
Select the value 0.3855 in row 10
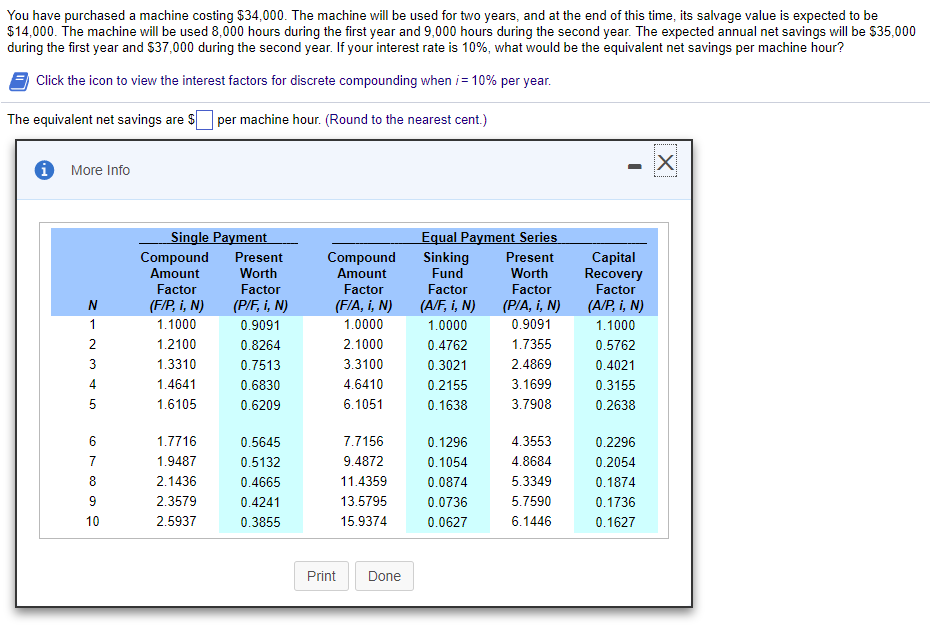click(x=260, y=522)
